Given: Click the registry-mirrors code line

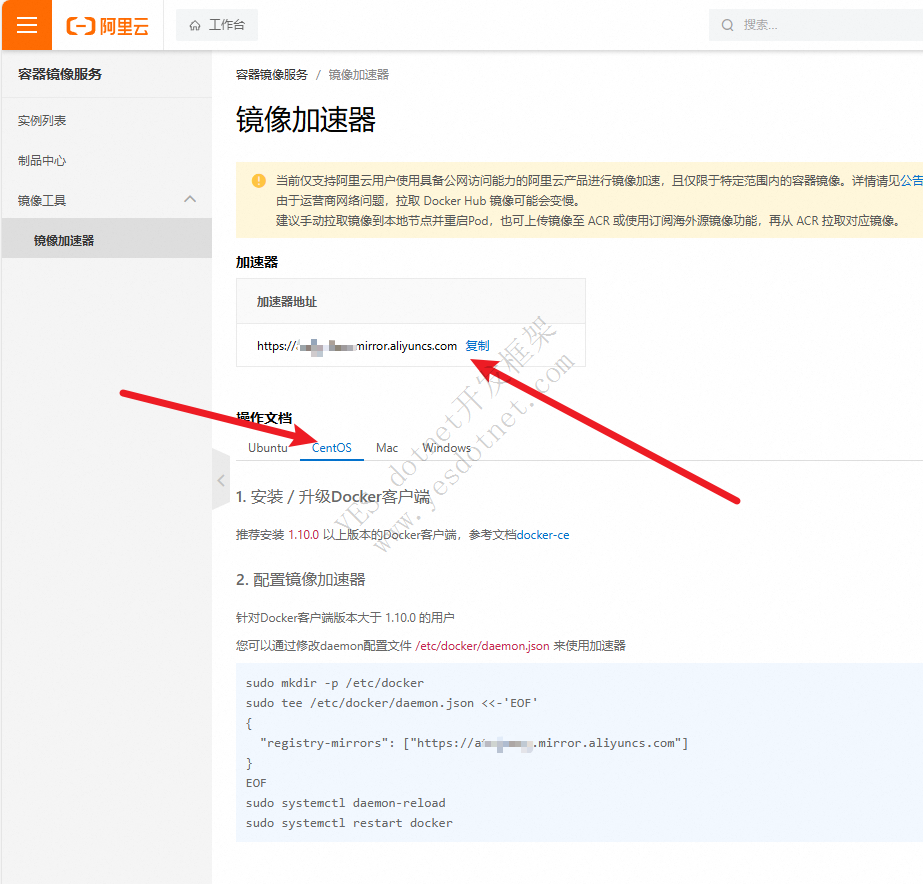Looking at the screenshot, I should point(474,743).
